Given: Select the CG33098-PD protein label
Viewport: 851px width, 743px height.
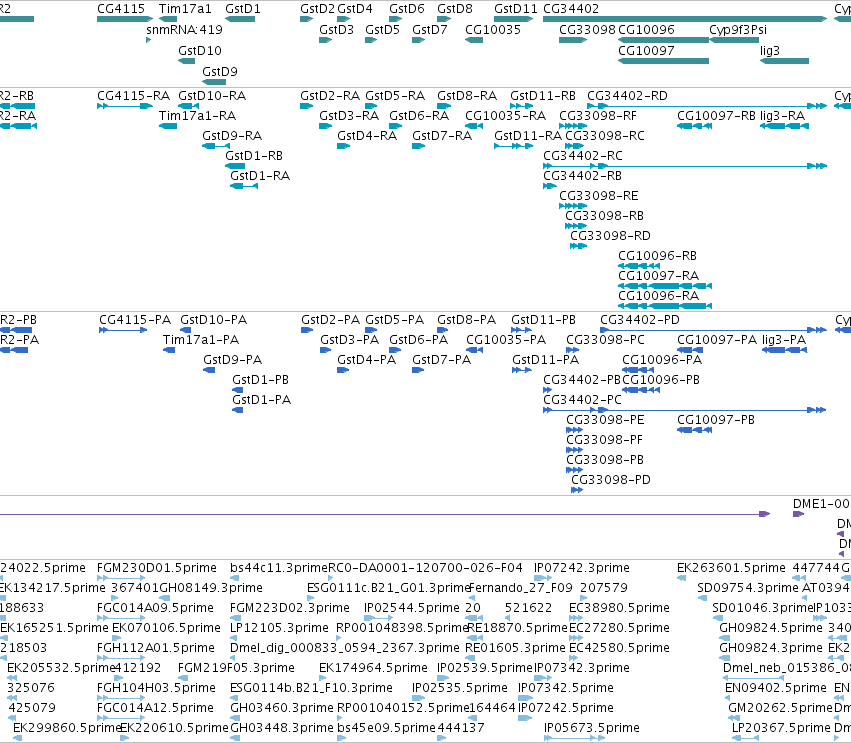Looking at the screenshot, I should (611, 480).
